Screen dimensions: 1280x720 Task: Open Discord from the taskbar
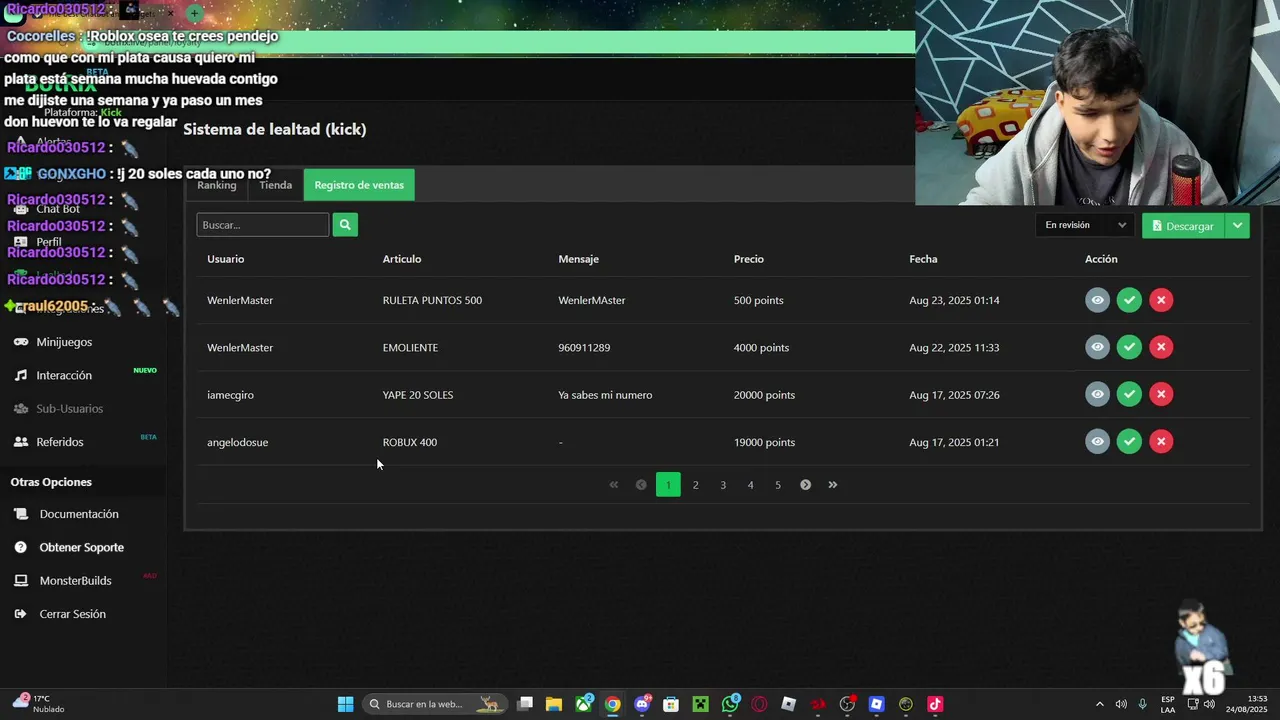[642, 704]
